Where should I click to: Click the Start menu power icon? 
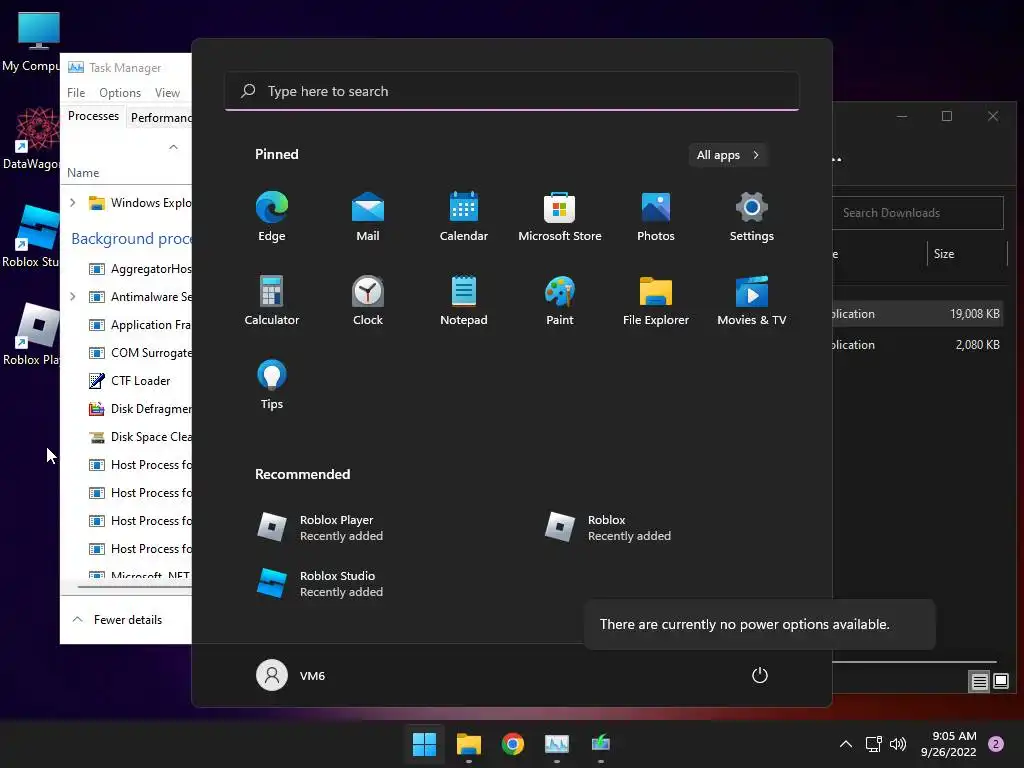point(760,675)
